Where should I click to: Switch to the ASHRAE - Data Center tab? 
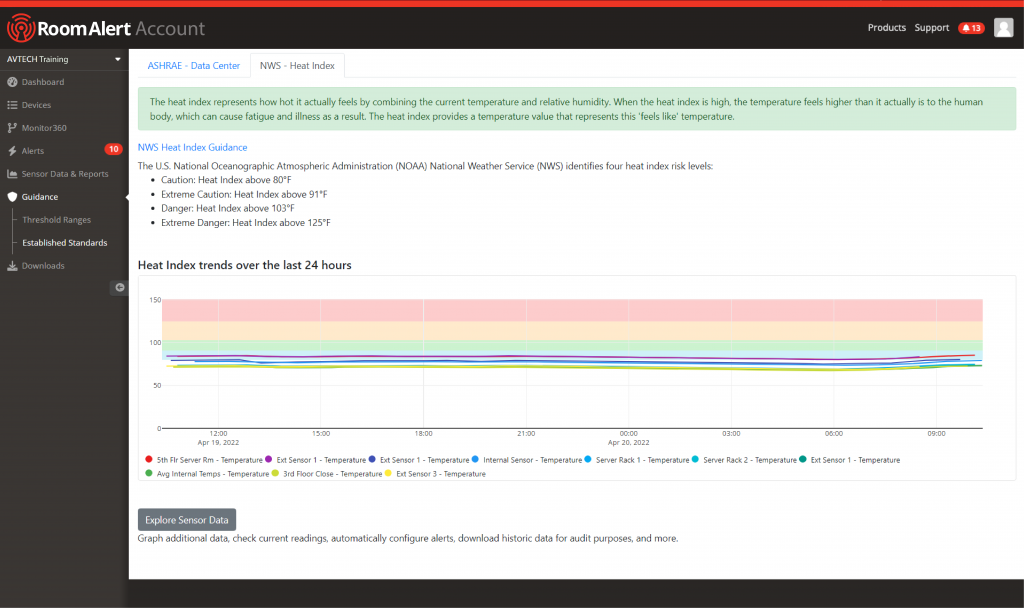point(194,66)
